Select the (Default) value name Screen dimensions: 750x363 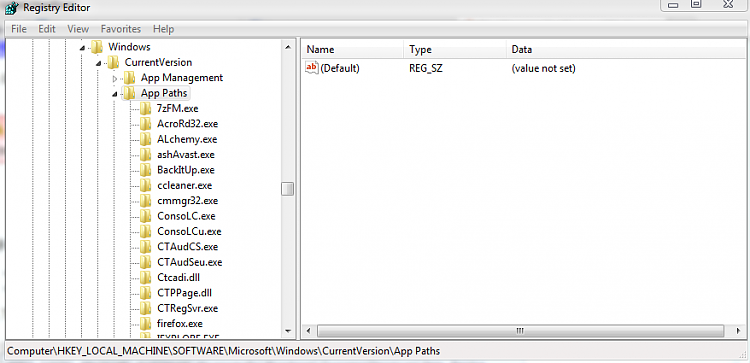tap(340, 68)
